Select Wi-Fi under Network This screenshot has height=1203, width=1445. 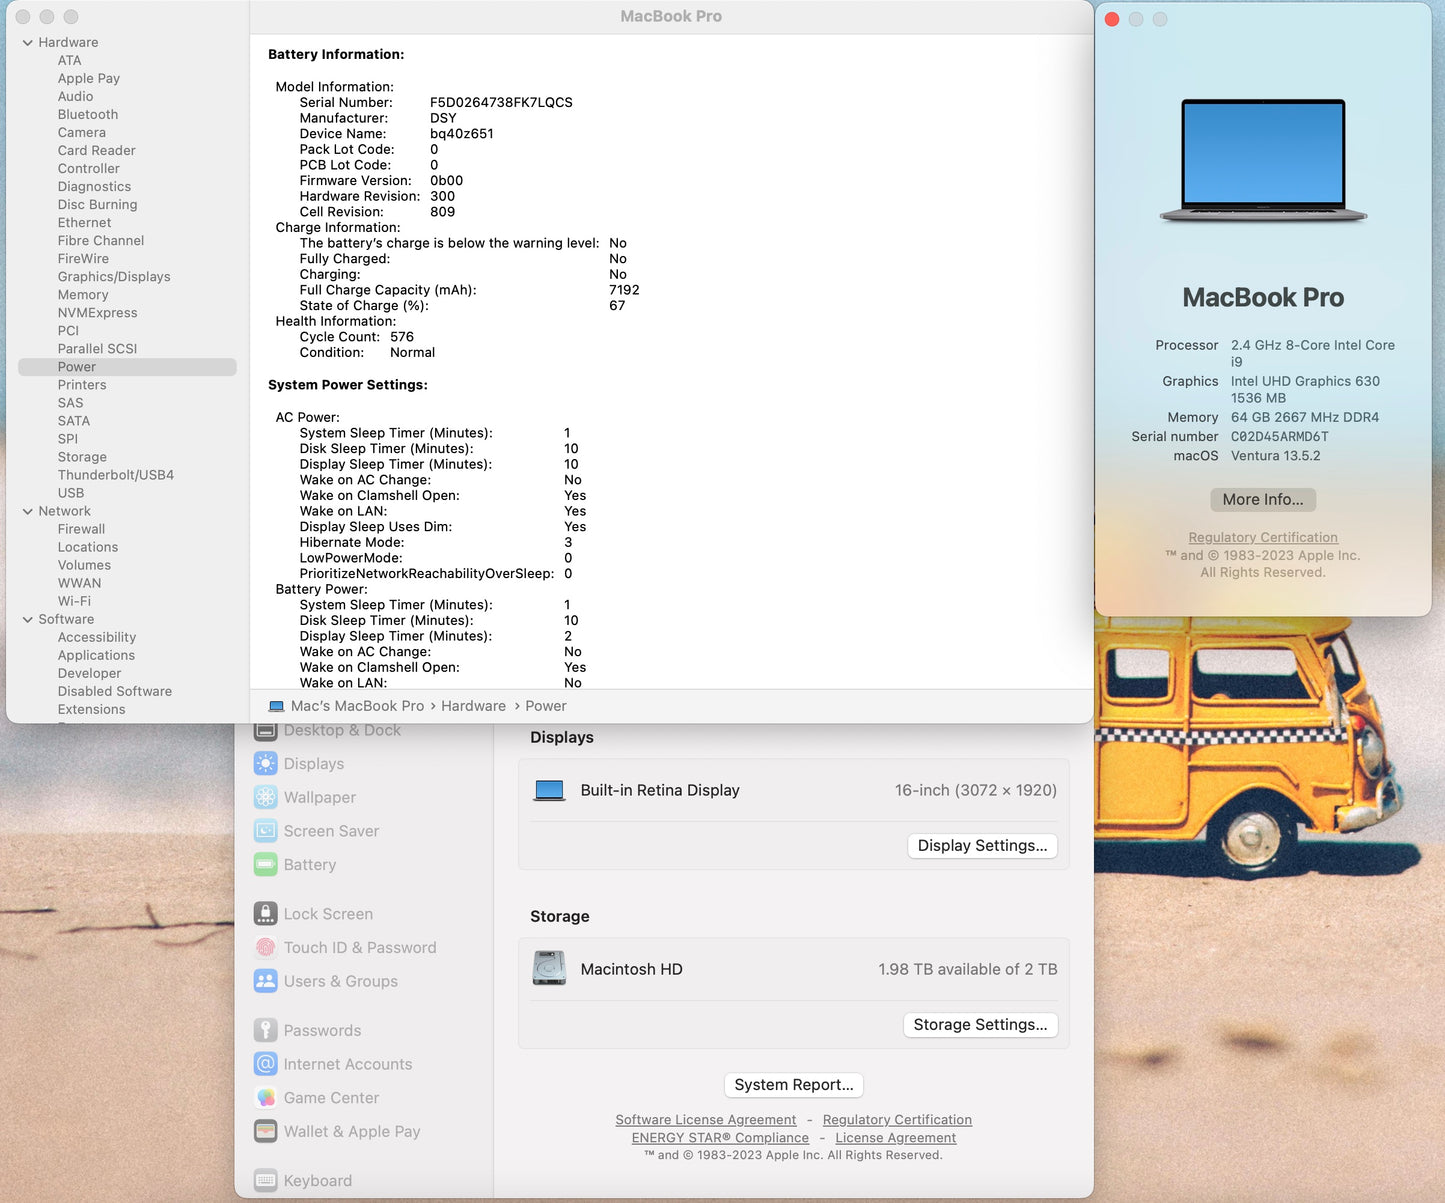[74, 601]
